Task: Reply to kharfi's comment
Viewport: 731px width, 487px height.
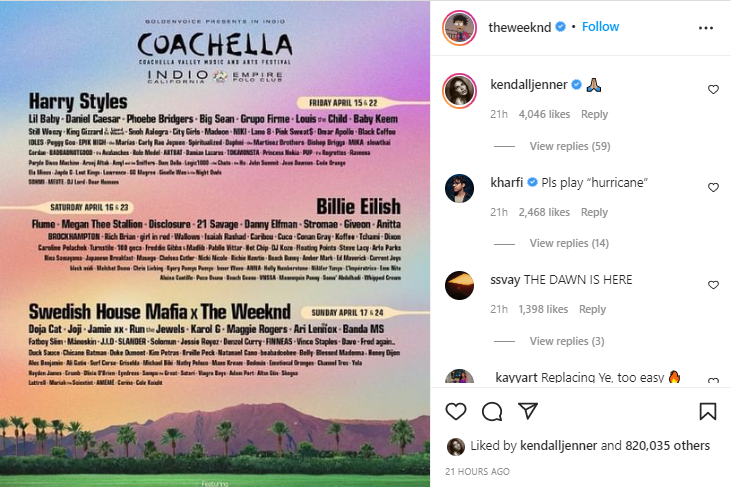Action: pos(594,212)
